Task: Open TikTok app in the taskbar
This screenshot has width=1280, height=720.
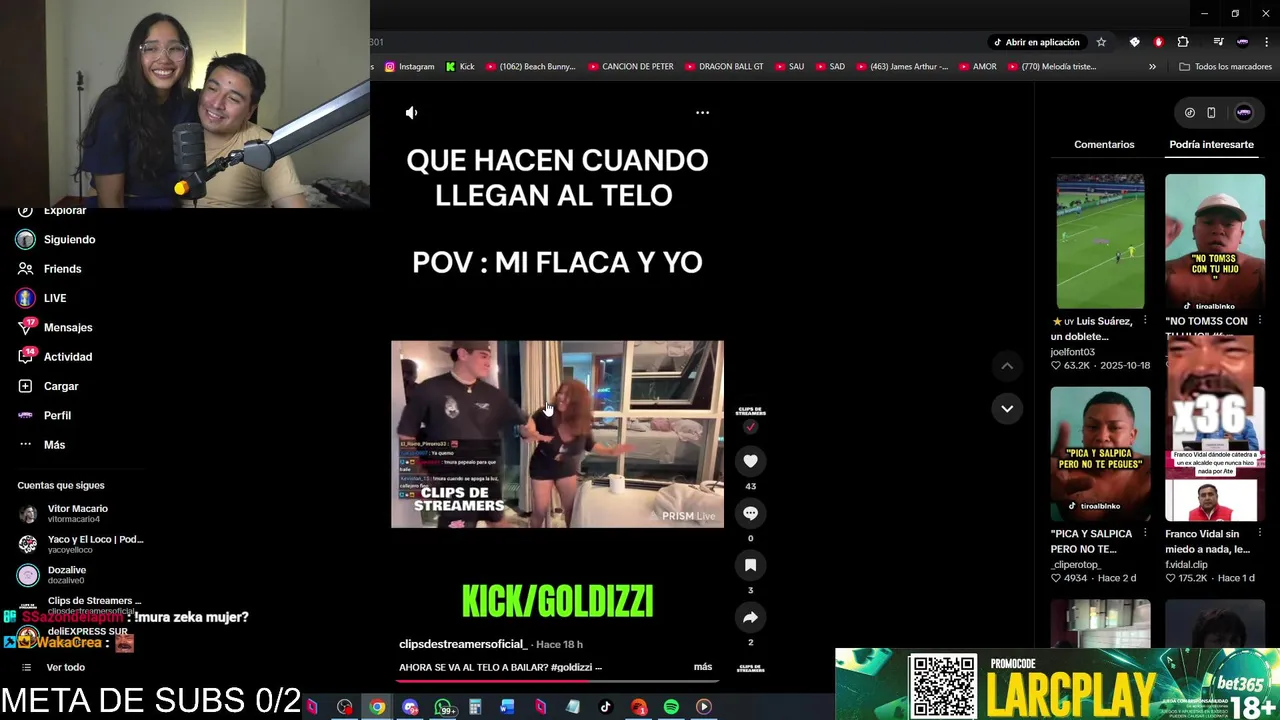Action: coord(605,707)
